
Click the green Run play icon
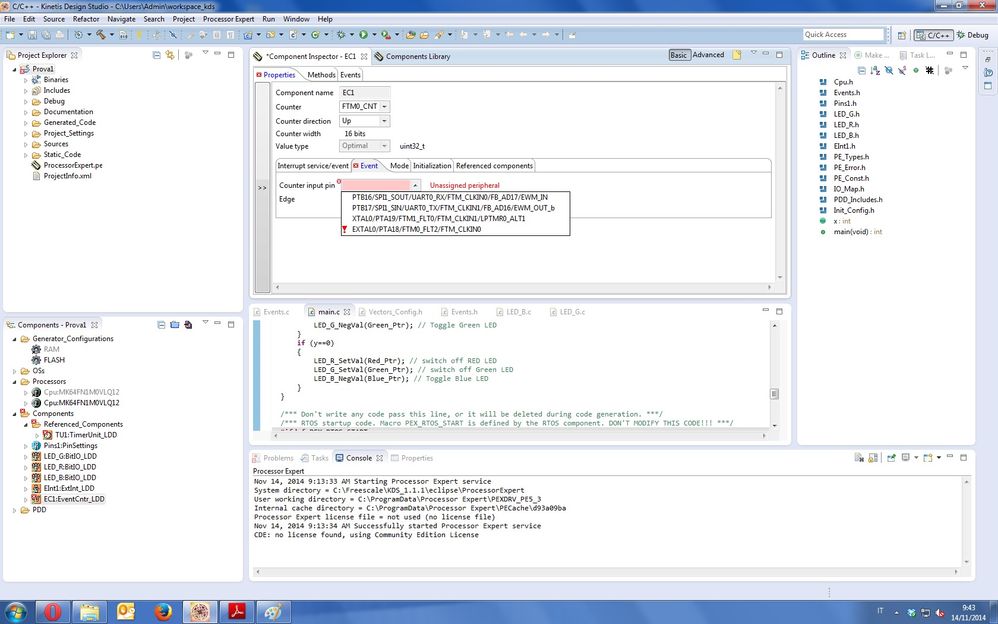363,34
